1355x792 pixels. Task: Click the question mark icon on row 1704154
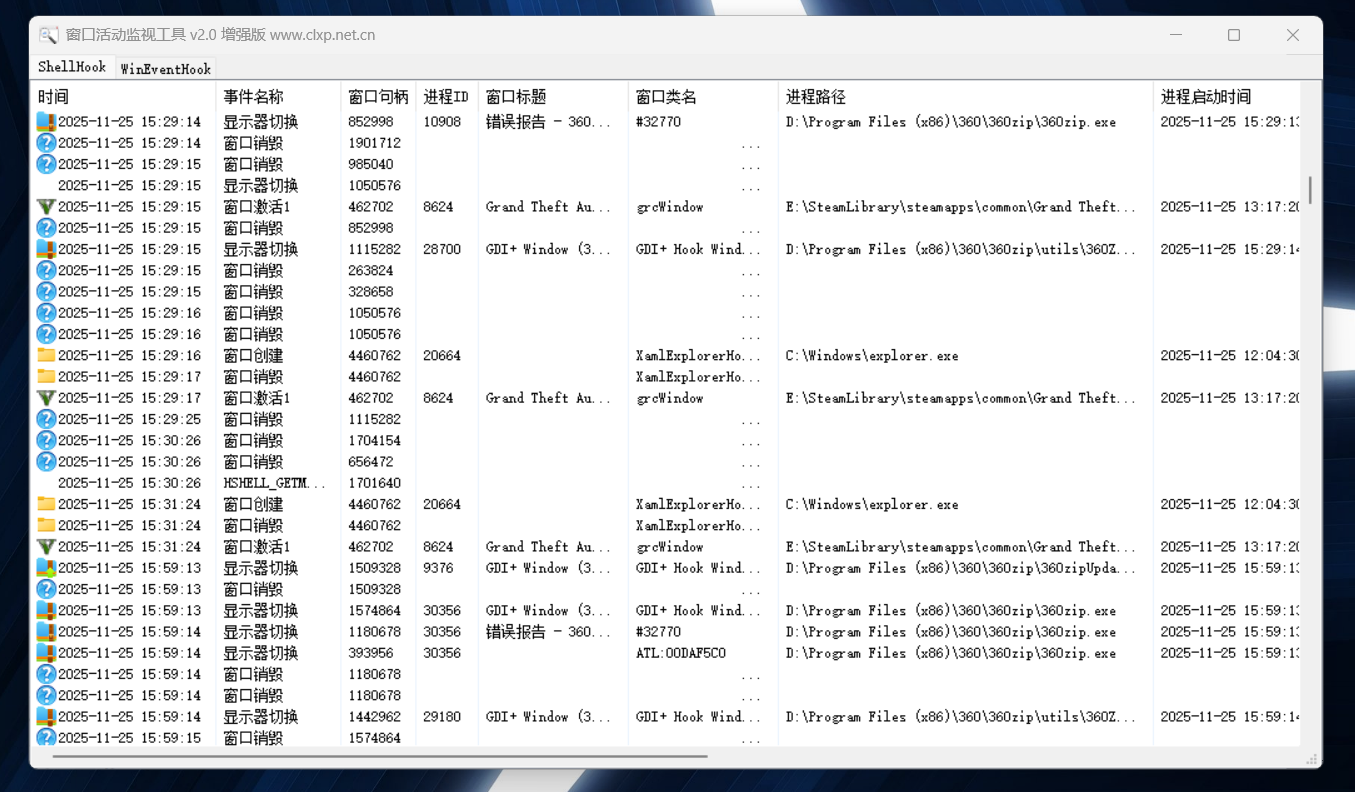coord(46,441)
